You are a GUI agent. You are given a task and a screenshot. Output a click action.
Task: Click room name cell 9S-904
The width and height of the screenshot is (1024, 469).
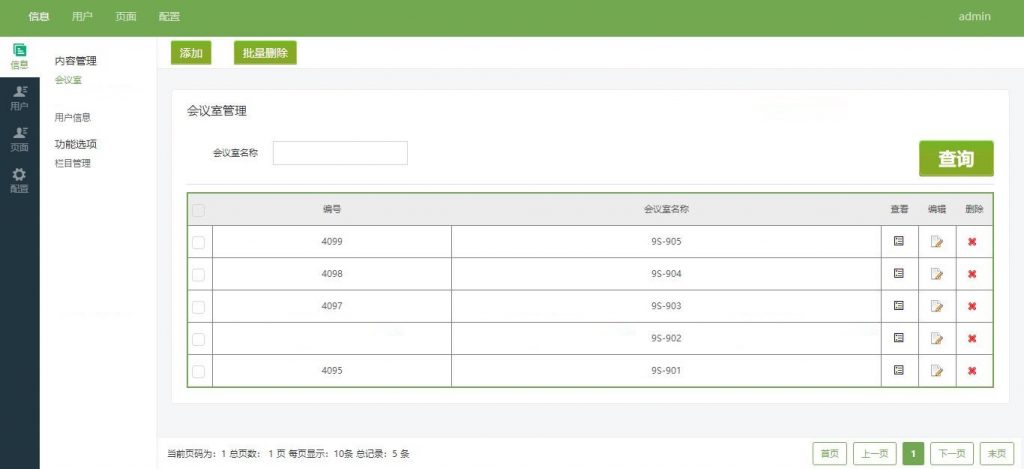(666, 274)
